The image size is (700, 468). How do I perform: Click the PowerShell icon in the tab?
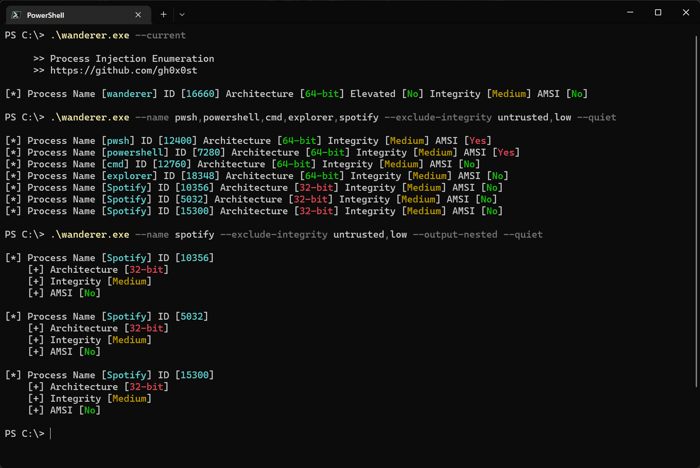point(16,15)
